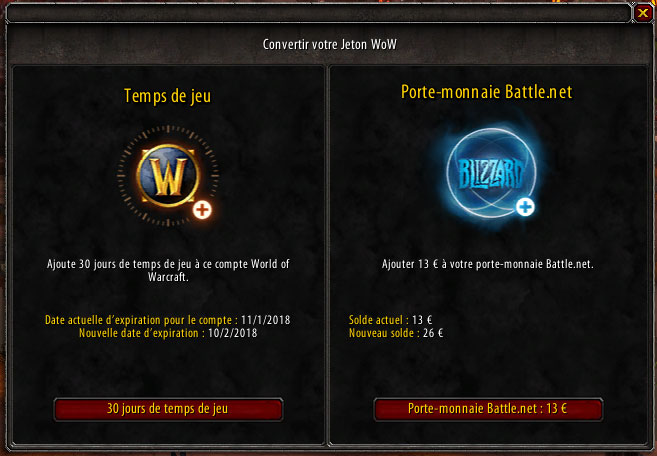
Task: Click the Temps de jeu heading
Action: tap(168, 96)
